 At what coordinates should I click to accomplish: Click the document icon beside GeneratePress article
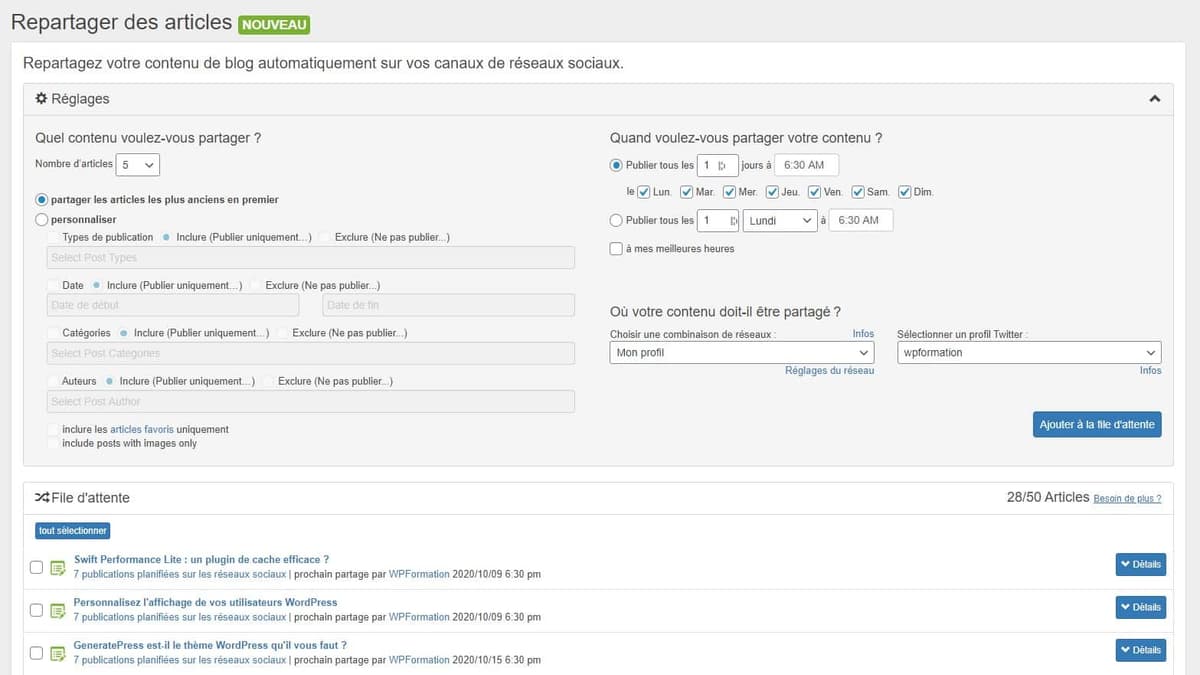59,652
